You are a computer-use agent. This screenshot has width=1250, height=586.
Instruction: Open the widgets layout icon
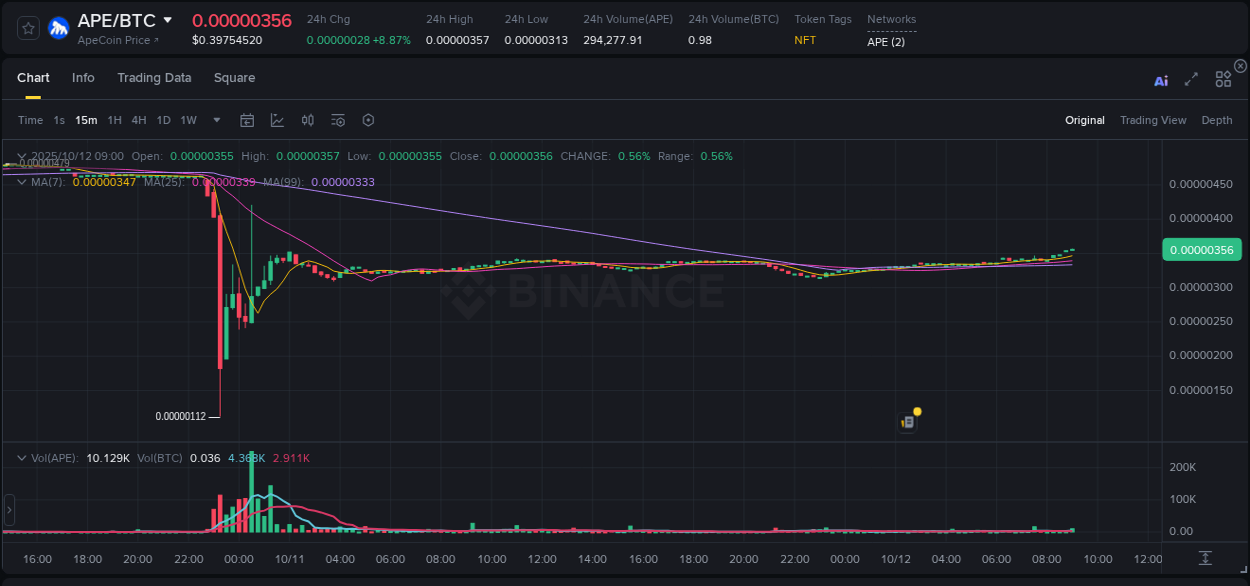(x=1223, y=78)
